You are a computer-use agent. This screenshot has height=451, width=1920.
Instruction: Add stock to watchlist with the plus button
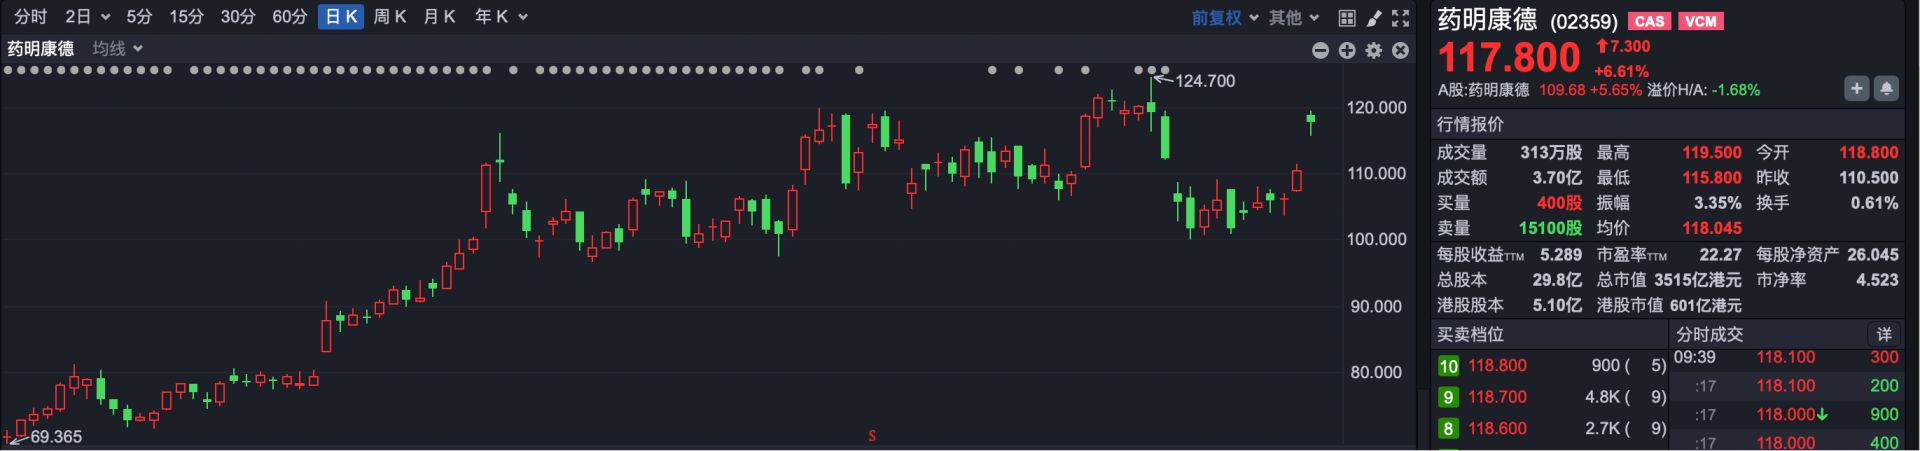tap(1857, 89)
